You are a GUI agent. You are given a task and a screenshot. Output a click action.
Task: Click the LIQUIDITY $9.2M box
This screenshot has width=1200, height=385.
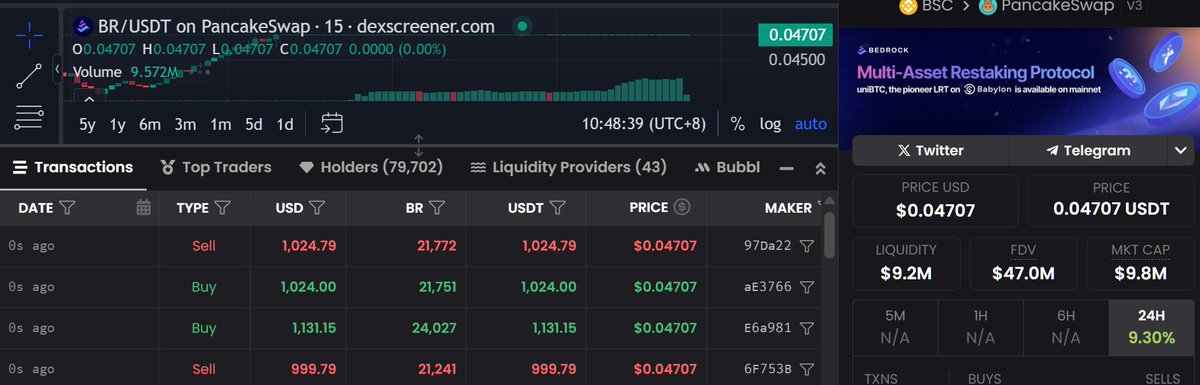pyautogui.click(x=906, y=262)
